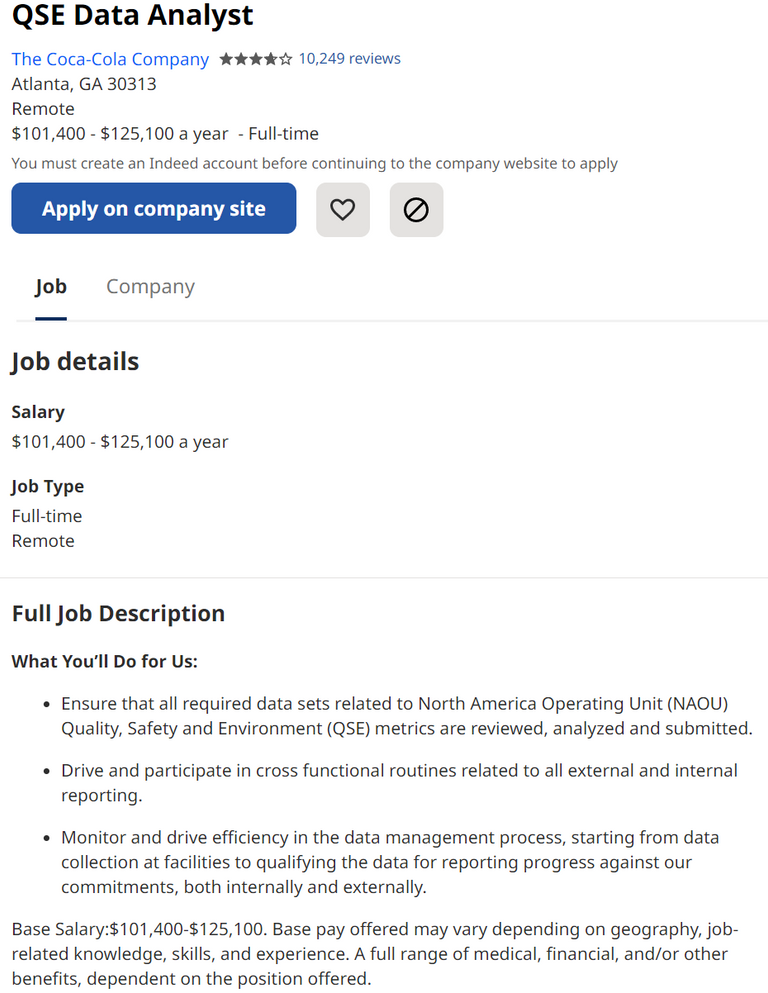Click Remote under the Job Type section
The image size is (768, 993).
tap(43, 540)
